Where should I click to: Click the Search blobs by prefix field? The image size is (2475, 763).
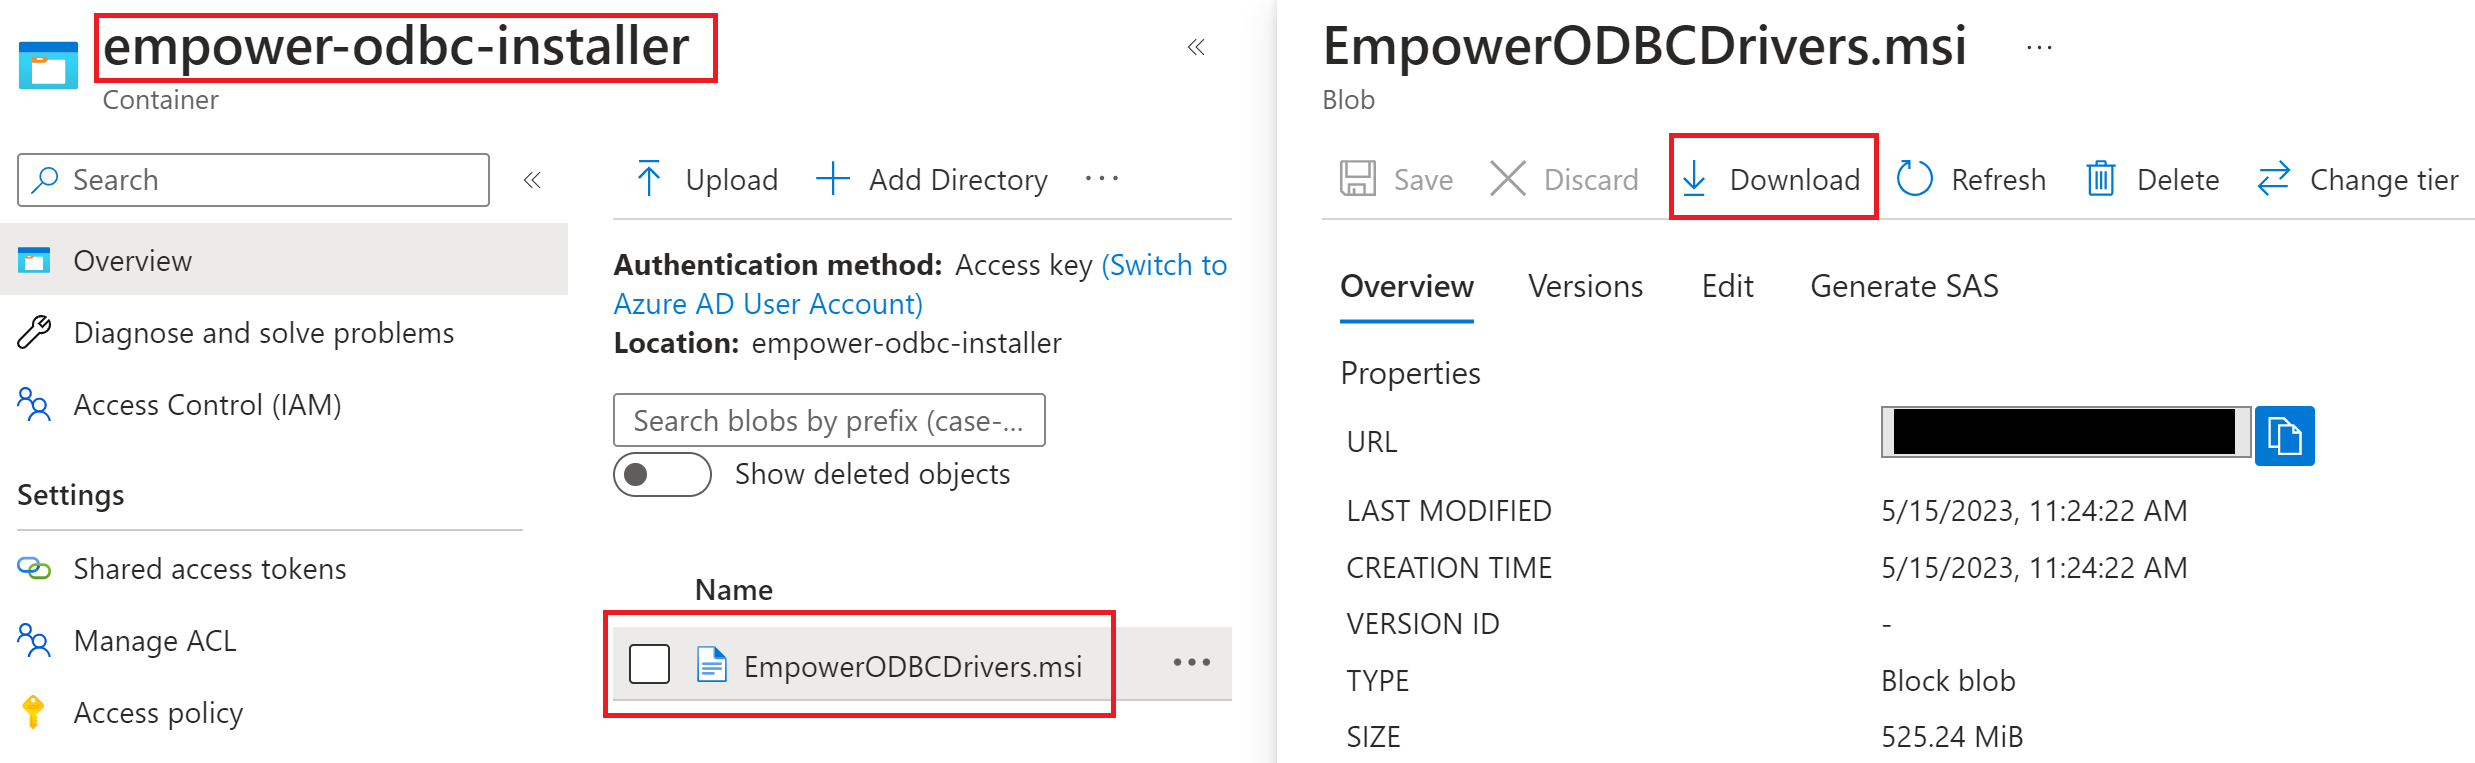tap(829, 420)
